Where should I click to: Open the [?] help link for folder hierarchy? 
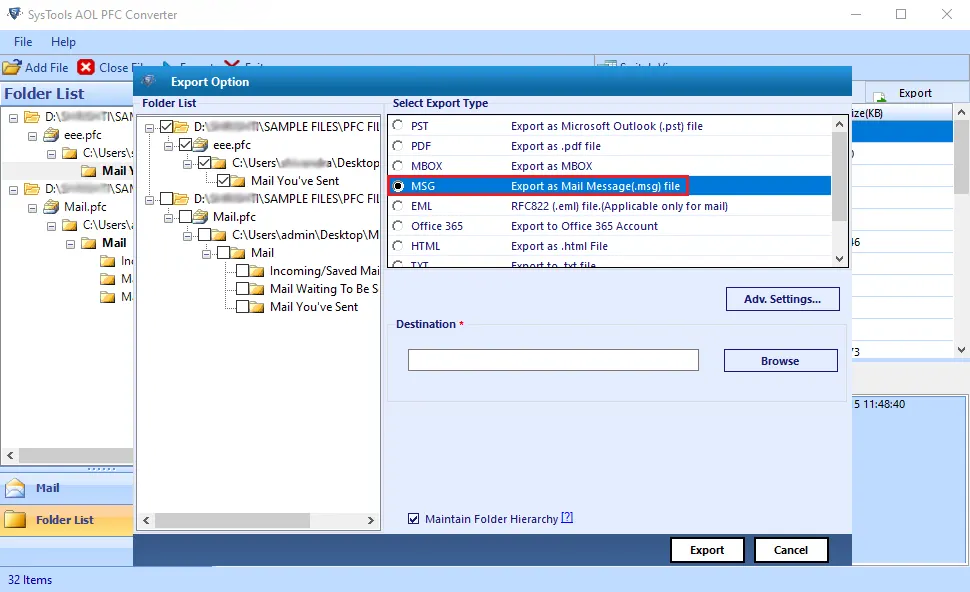[x=567, y=518]
